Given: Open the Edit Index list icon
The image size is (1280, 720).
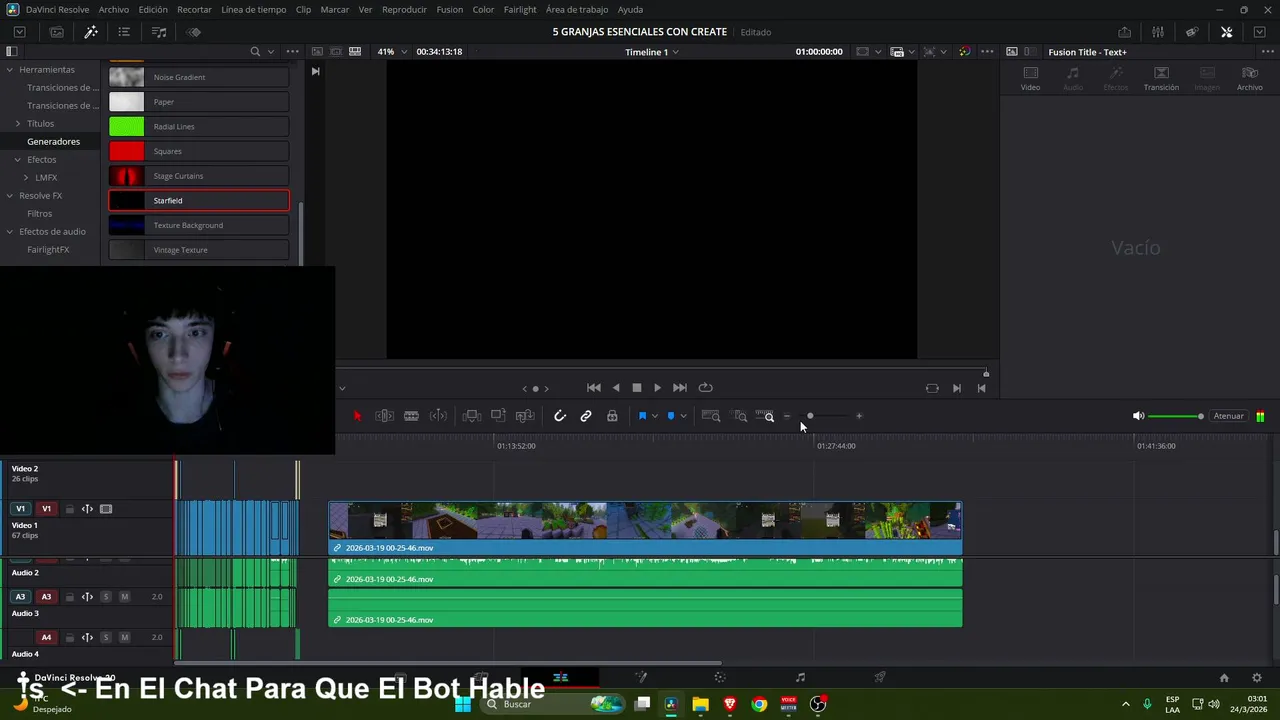Looking at the screenshot, I should pos(124,32).
